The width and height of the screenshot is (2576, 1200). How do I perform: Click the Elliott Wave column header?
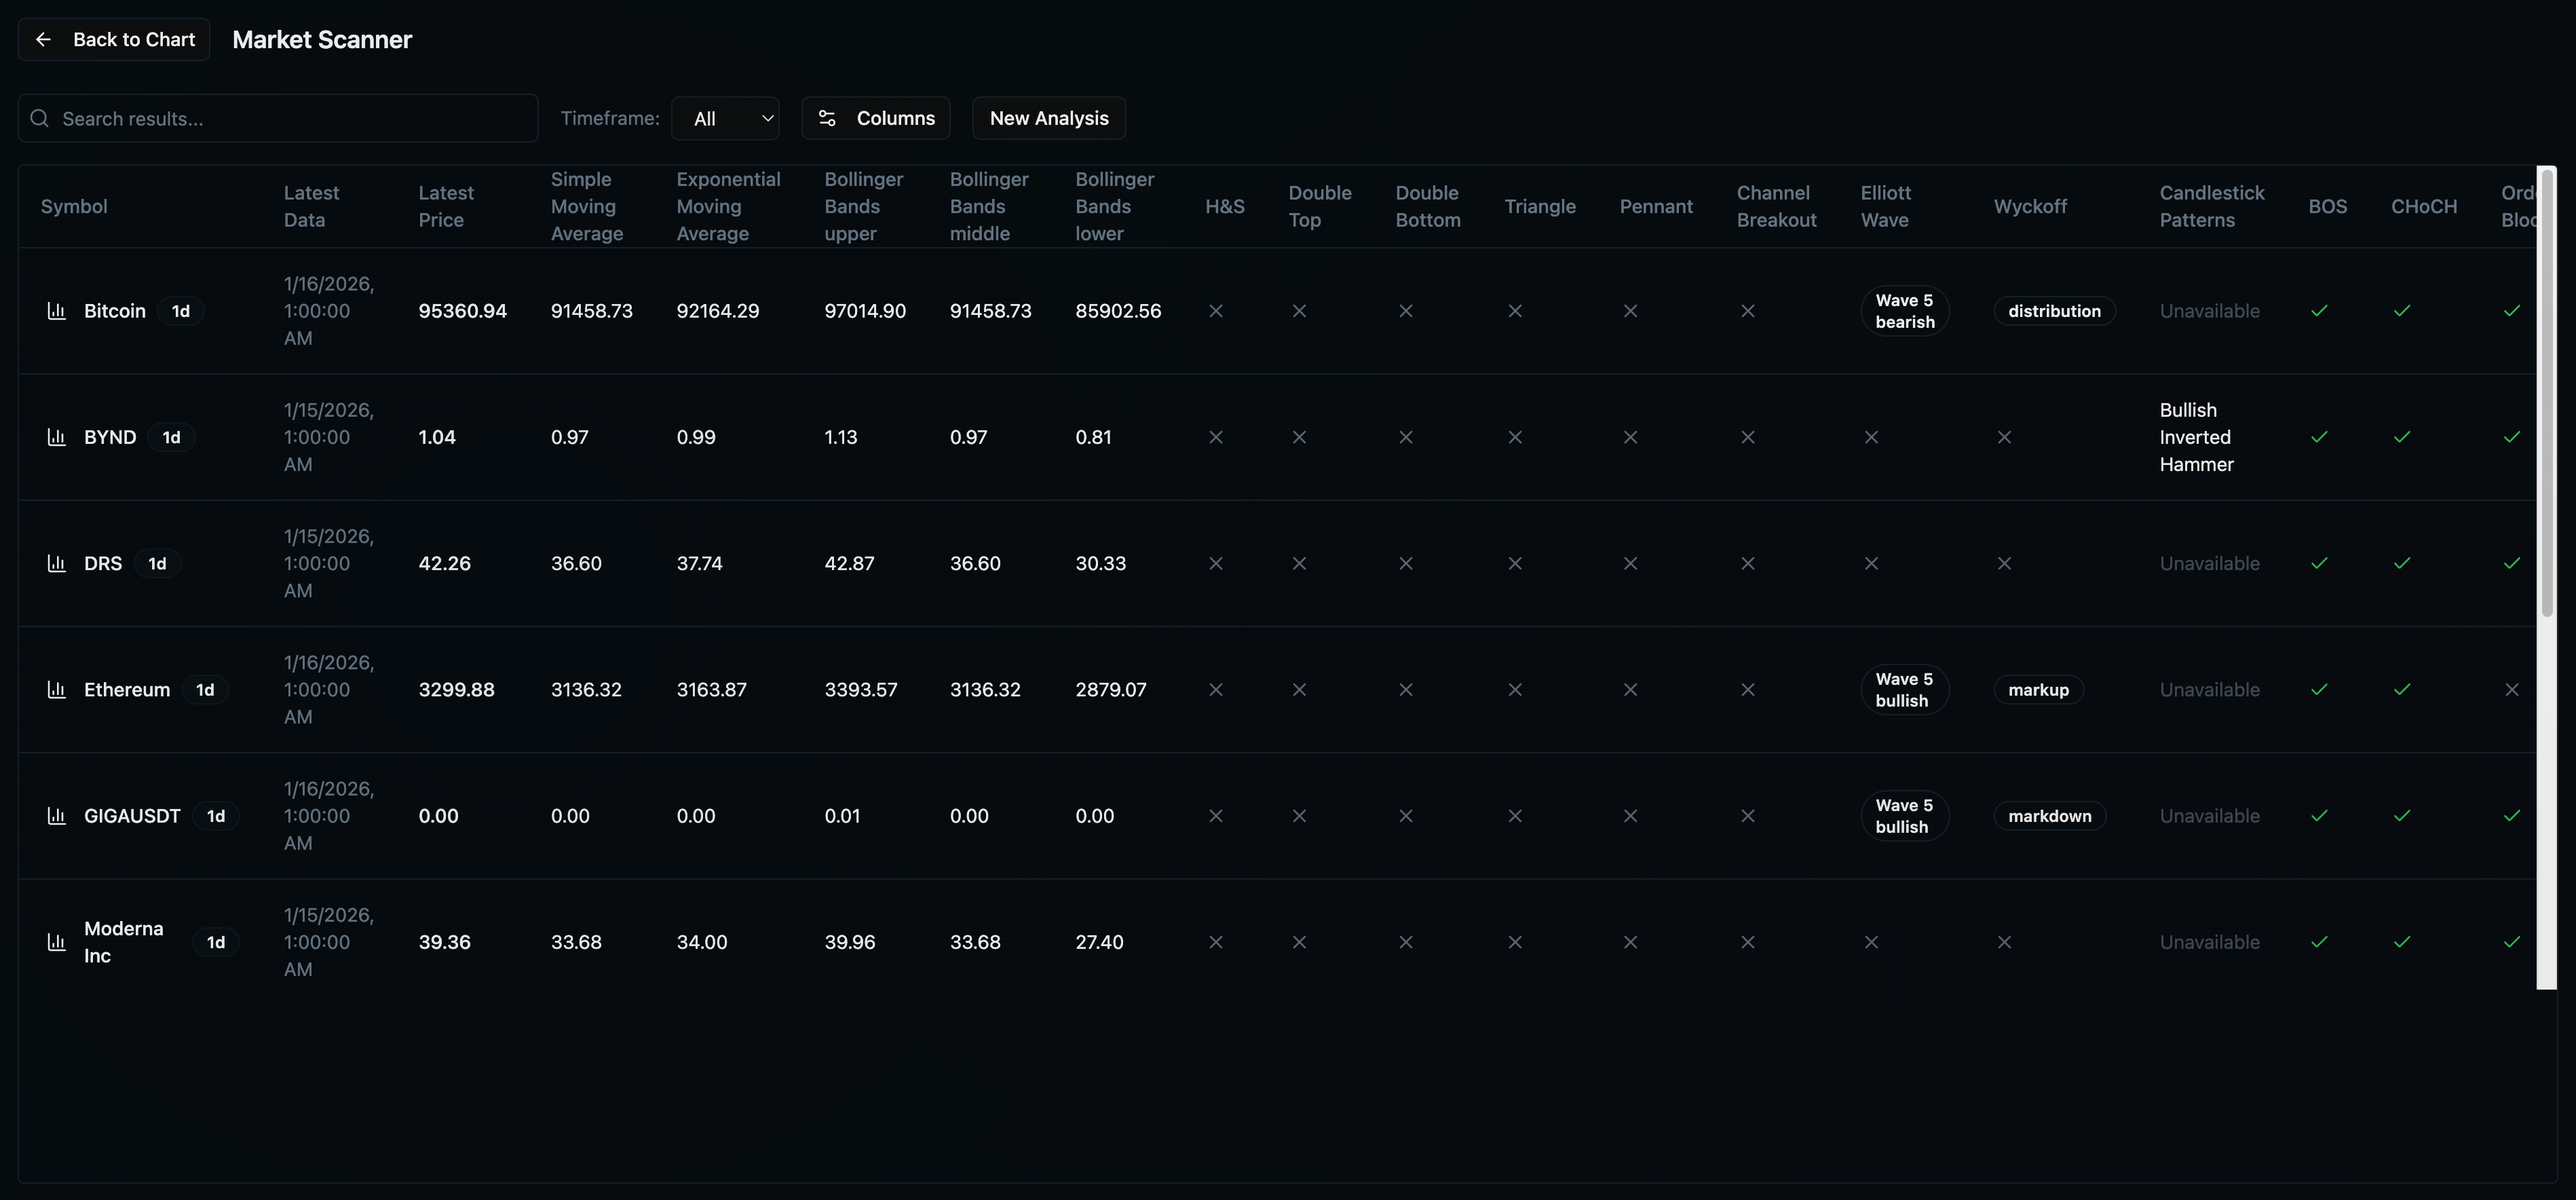pos(1885,206)
